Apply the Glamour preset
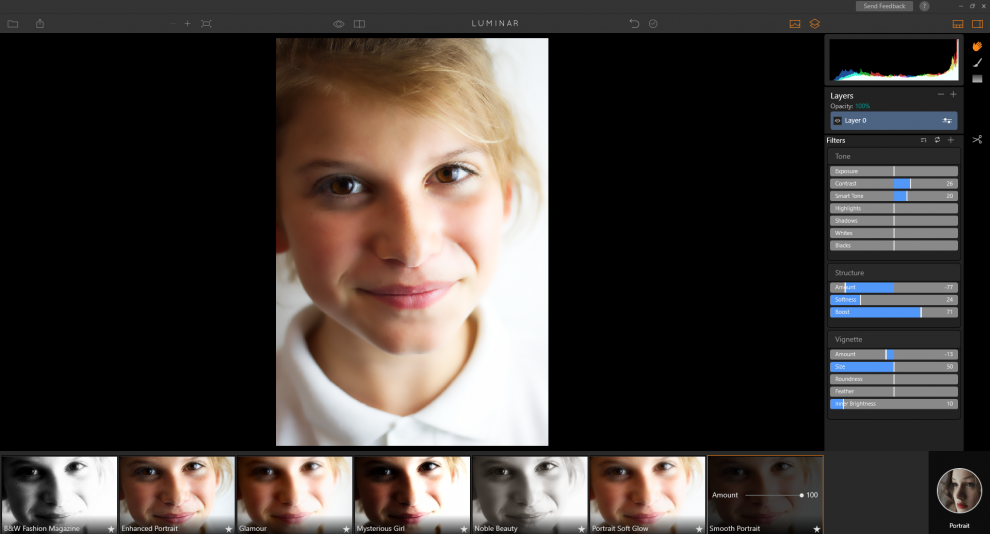The image size is (990, 534). [294, 495]
